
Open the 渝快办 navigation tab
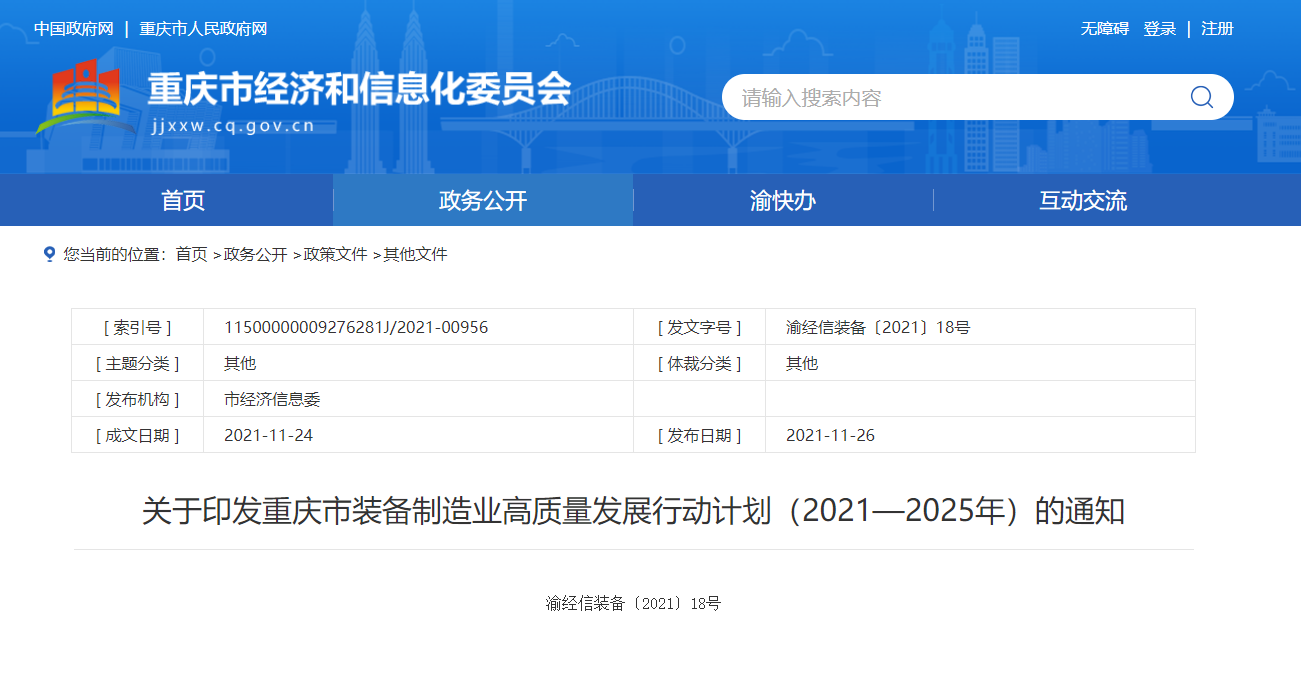[783, 200]
